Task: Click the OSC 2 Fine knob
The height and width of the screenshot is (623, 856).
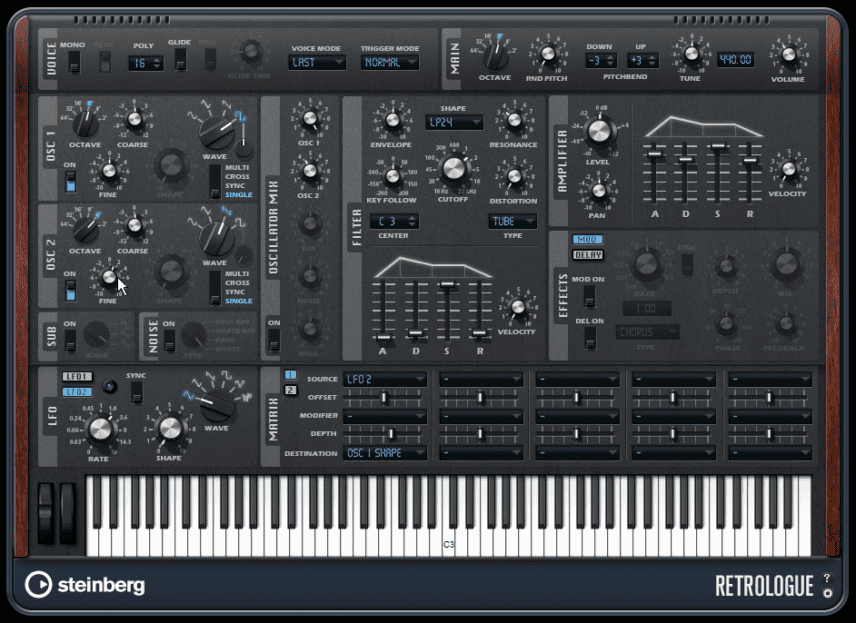Action: pos(109,277)
